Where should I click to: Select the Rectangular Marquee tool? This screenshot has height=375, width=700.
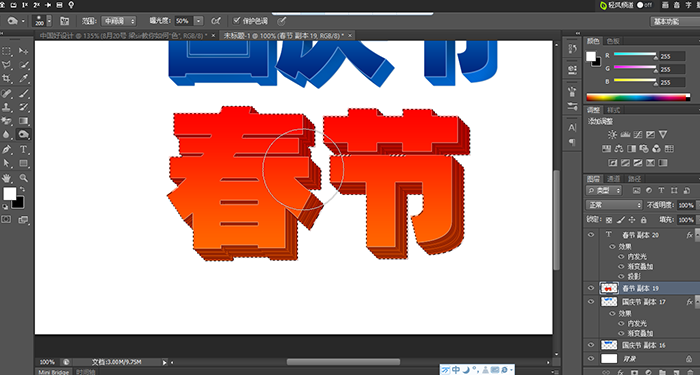pyautogui.click(x=7, y=51)
